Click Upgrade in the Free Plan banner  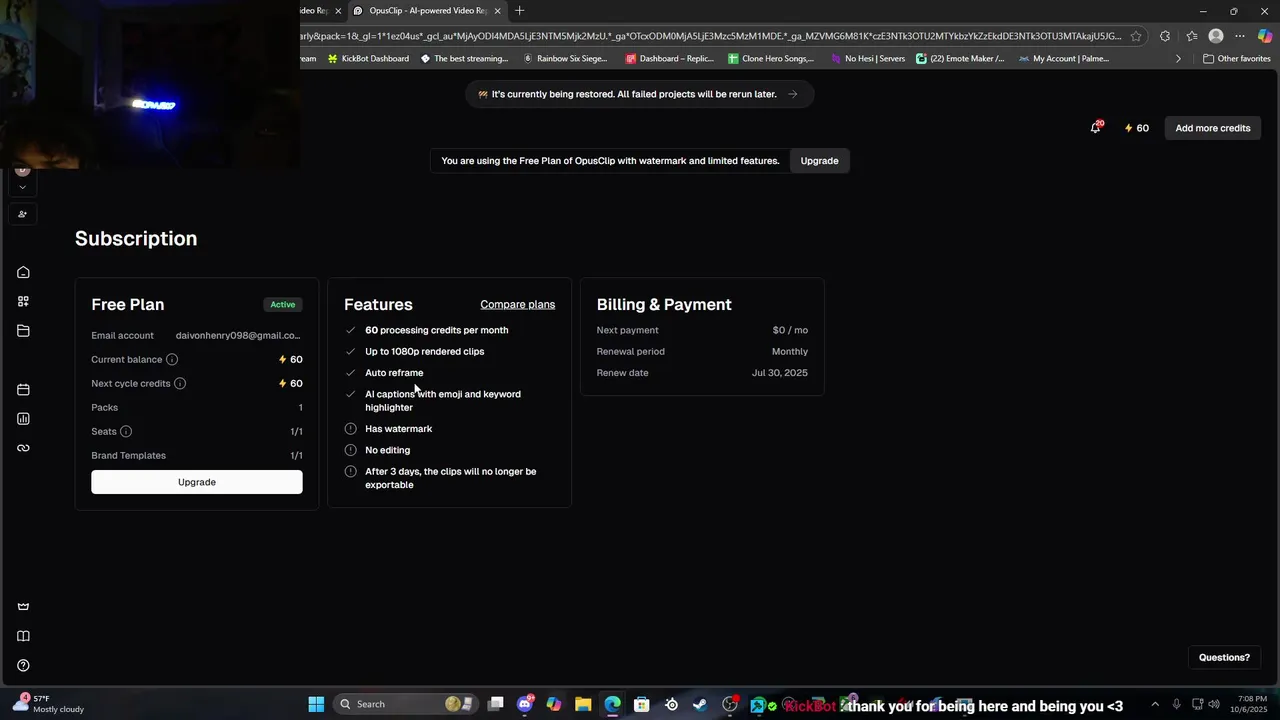[819, 160]
